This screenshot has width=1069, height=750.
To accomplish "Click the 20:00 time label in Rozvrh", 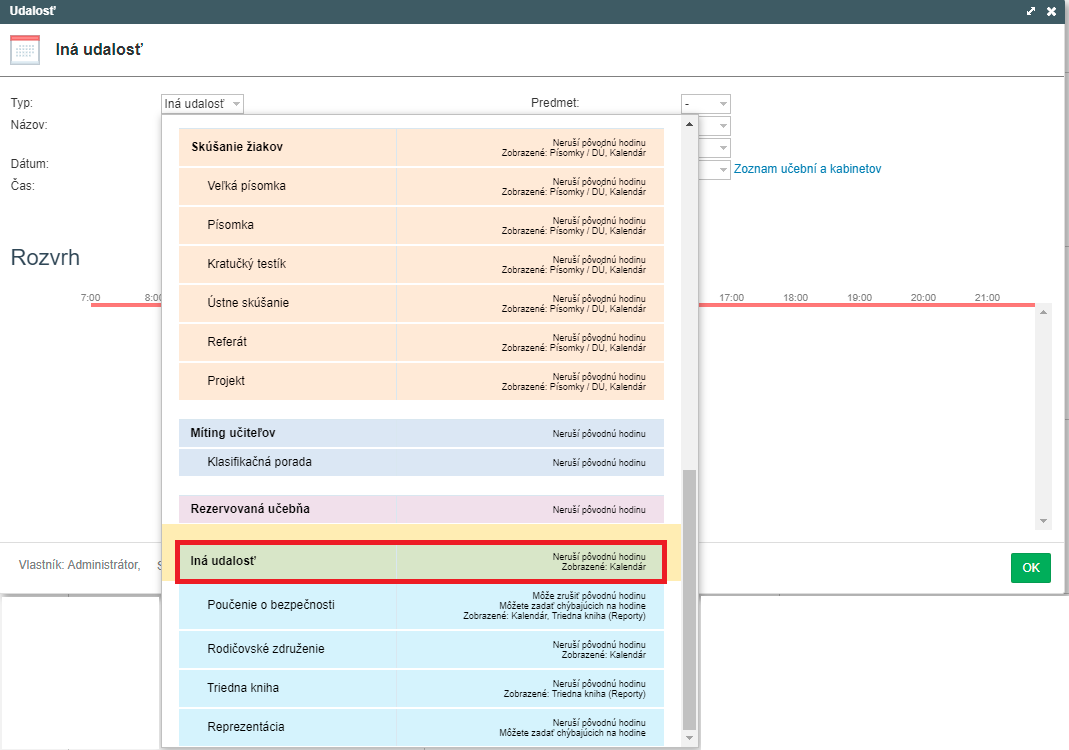I will pos(923,298).
